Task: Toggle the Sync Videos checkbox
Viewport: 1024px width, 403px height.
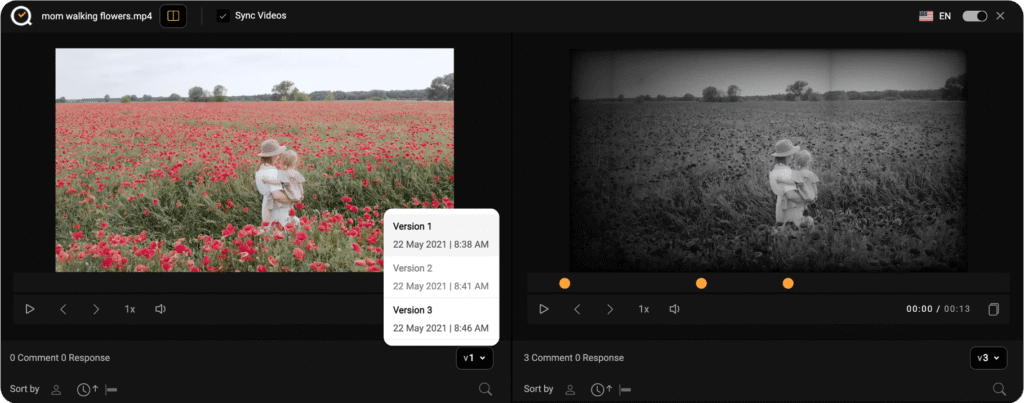Action: tap(223, 16)
